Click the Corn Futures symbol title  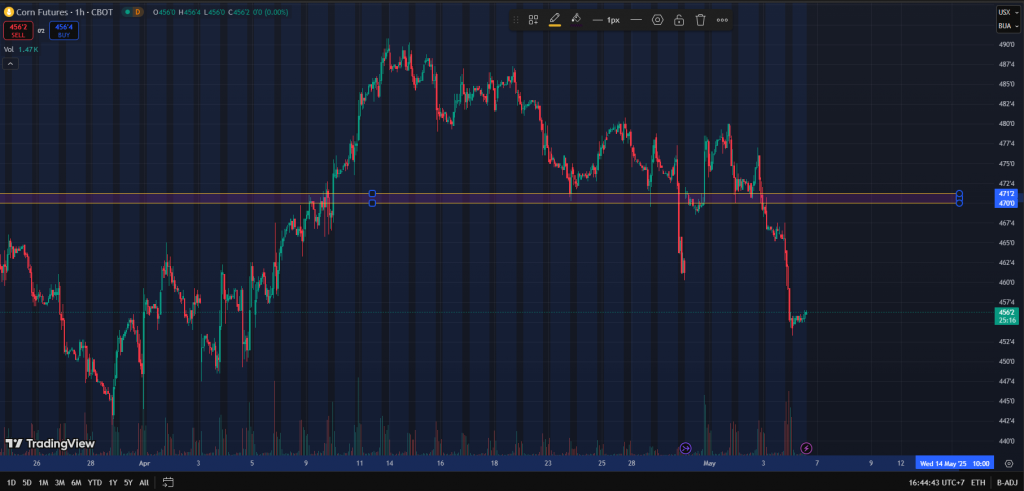tap(64, 12)
